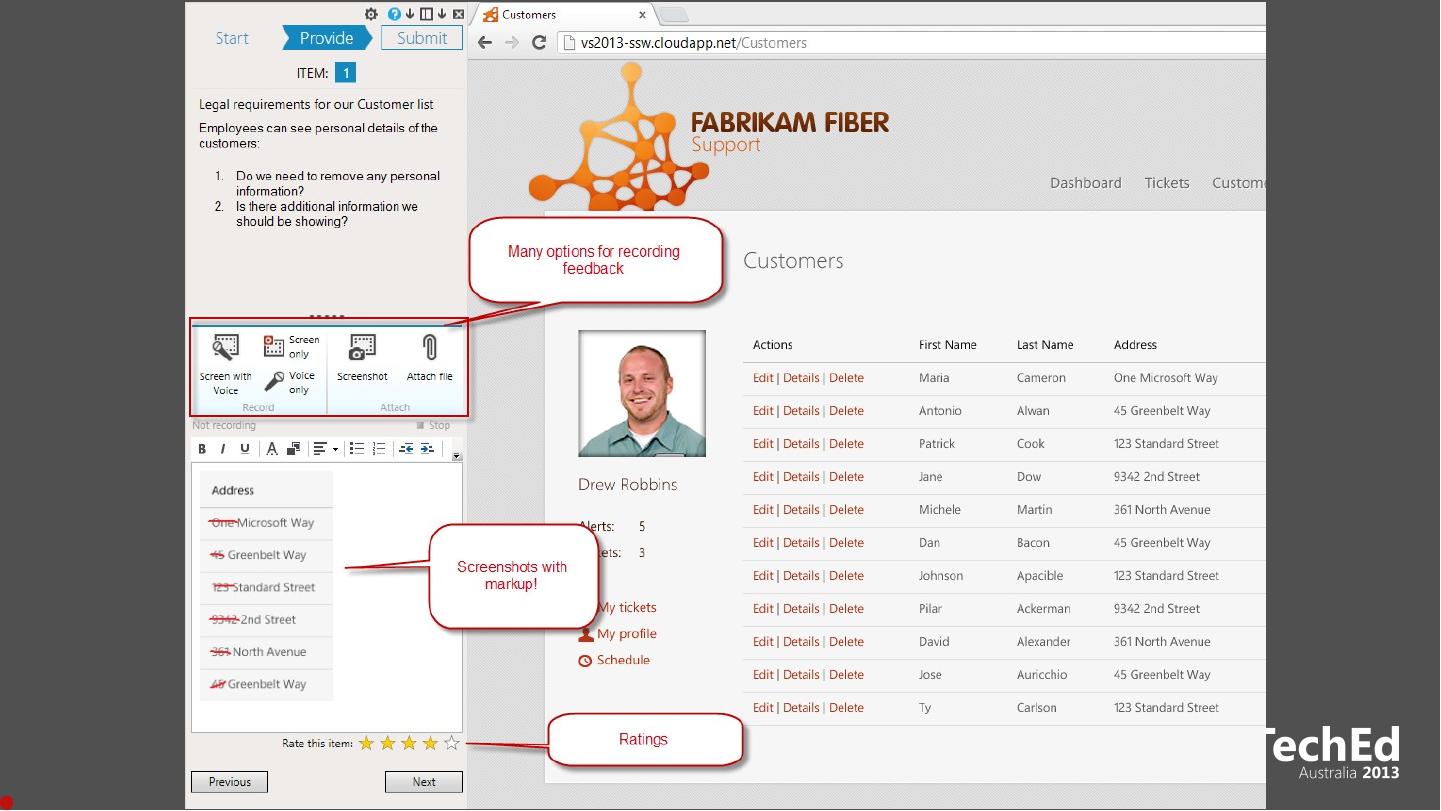Click the text alignment icon
The height and width of the screenshot is (811, 1441).
(320, 449)
